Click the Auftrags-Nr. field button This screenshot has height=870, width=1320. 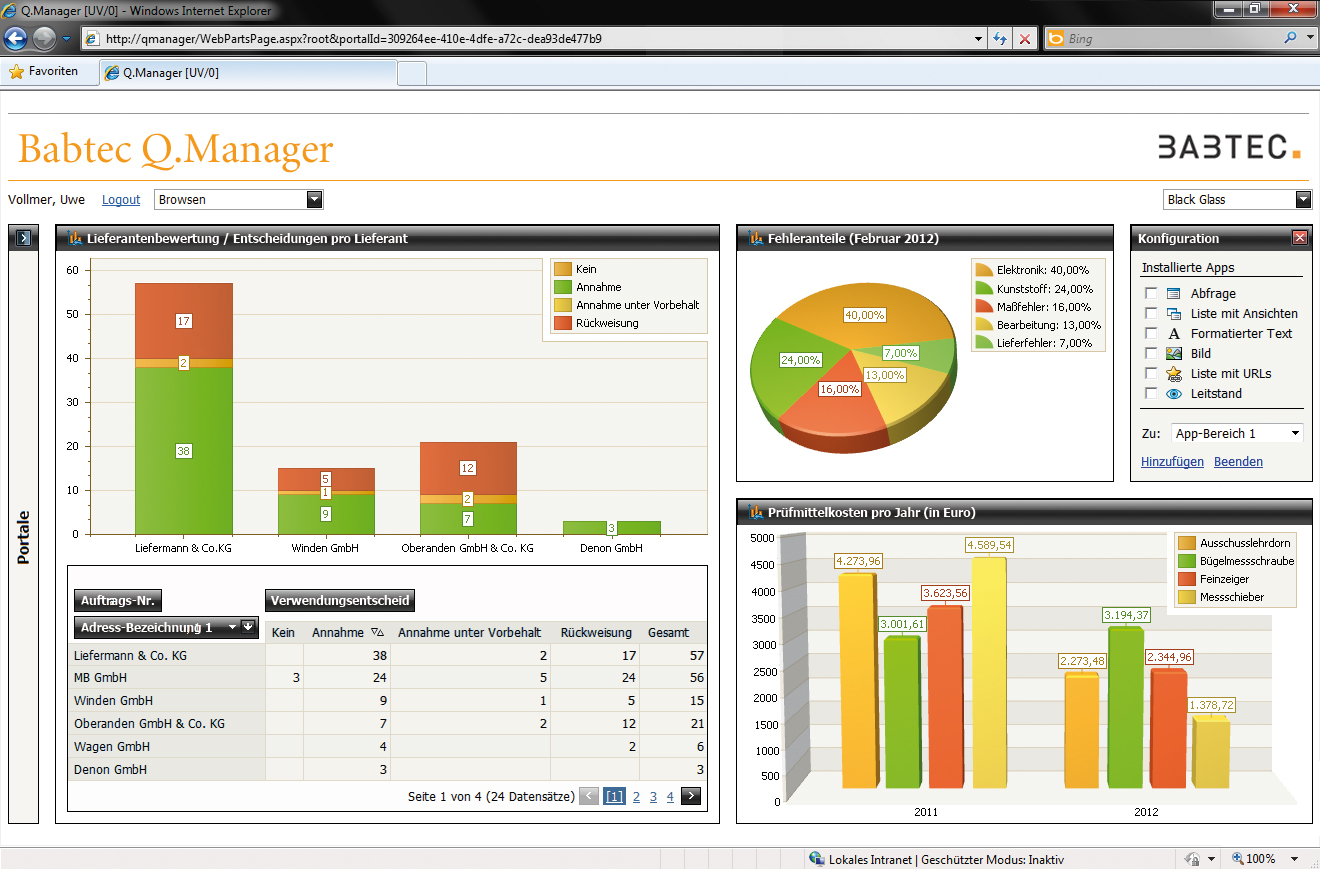[x=118, y=601]
